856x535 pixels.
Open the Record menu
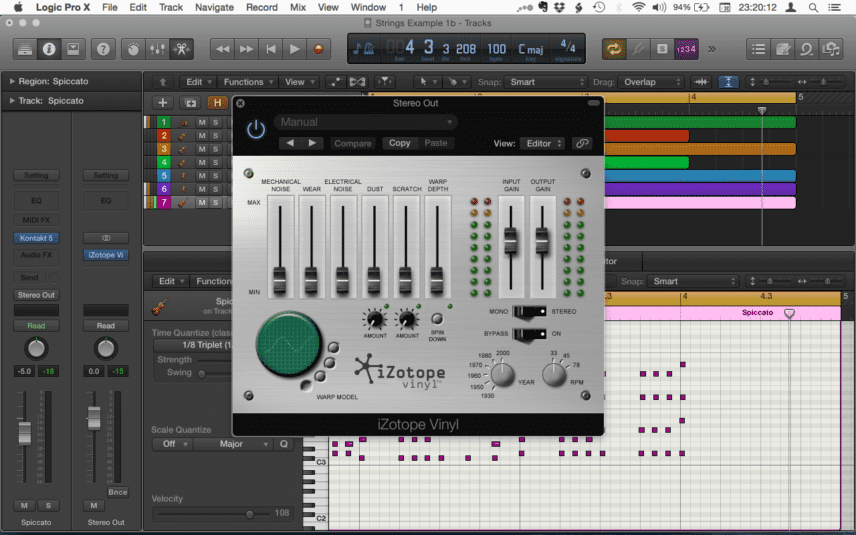[x=261, y=7]
